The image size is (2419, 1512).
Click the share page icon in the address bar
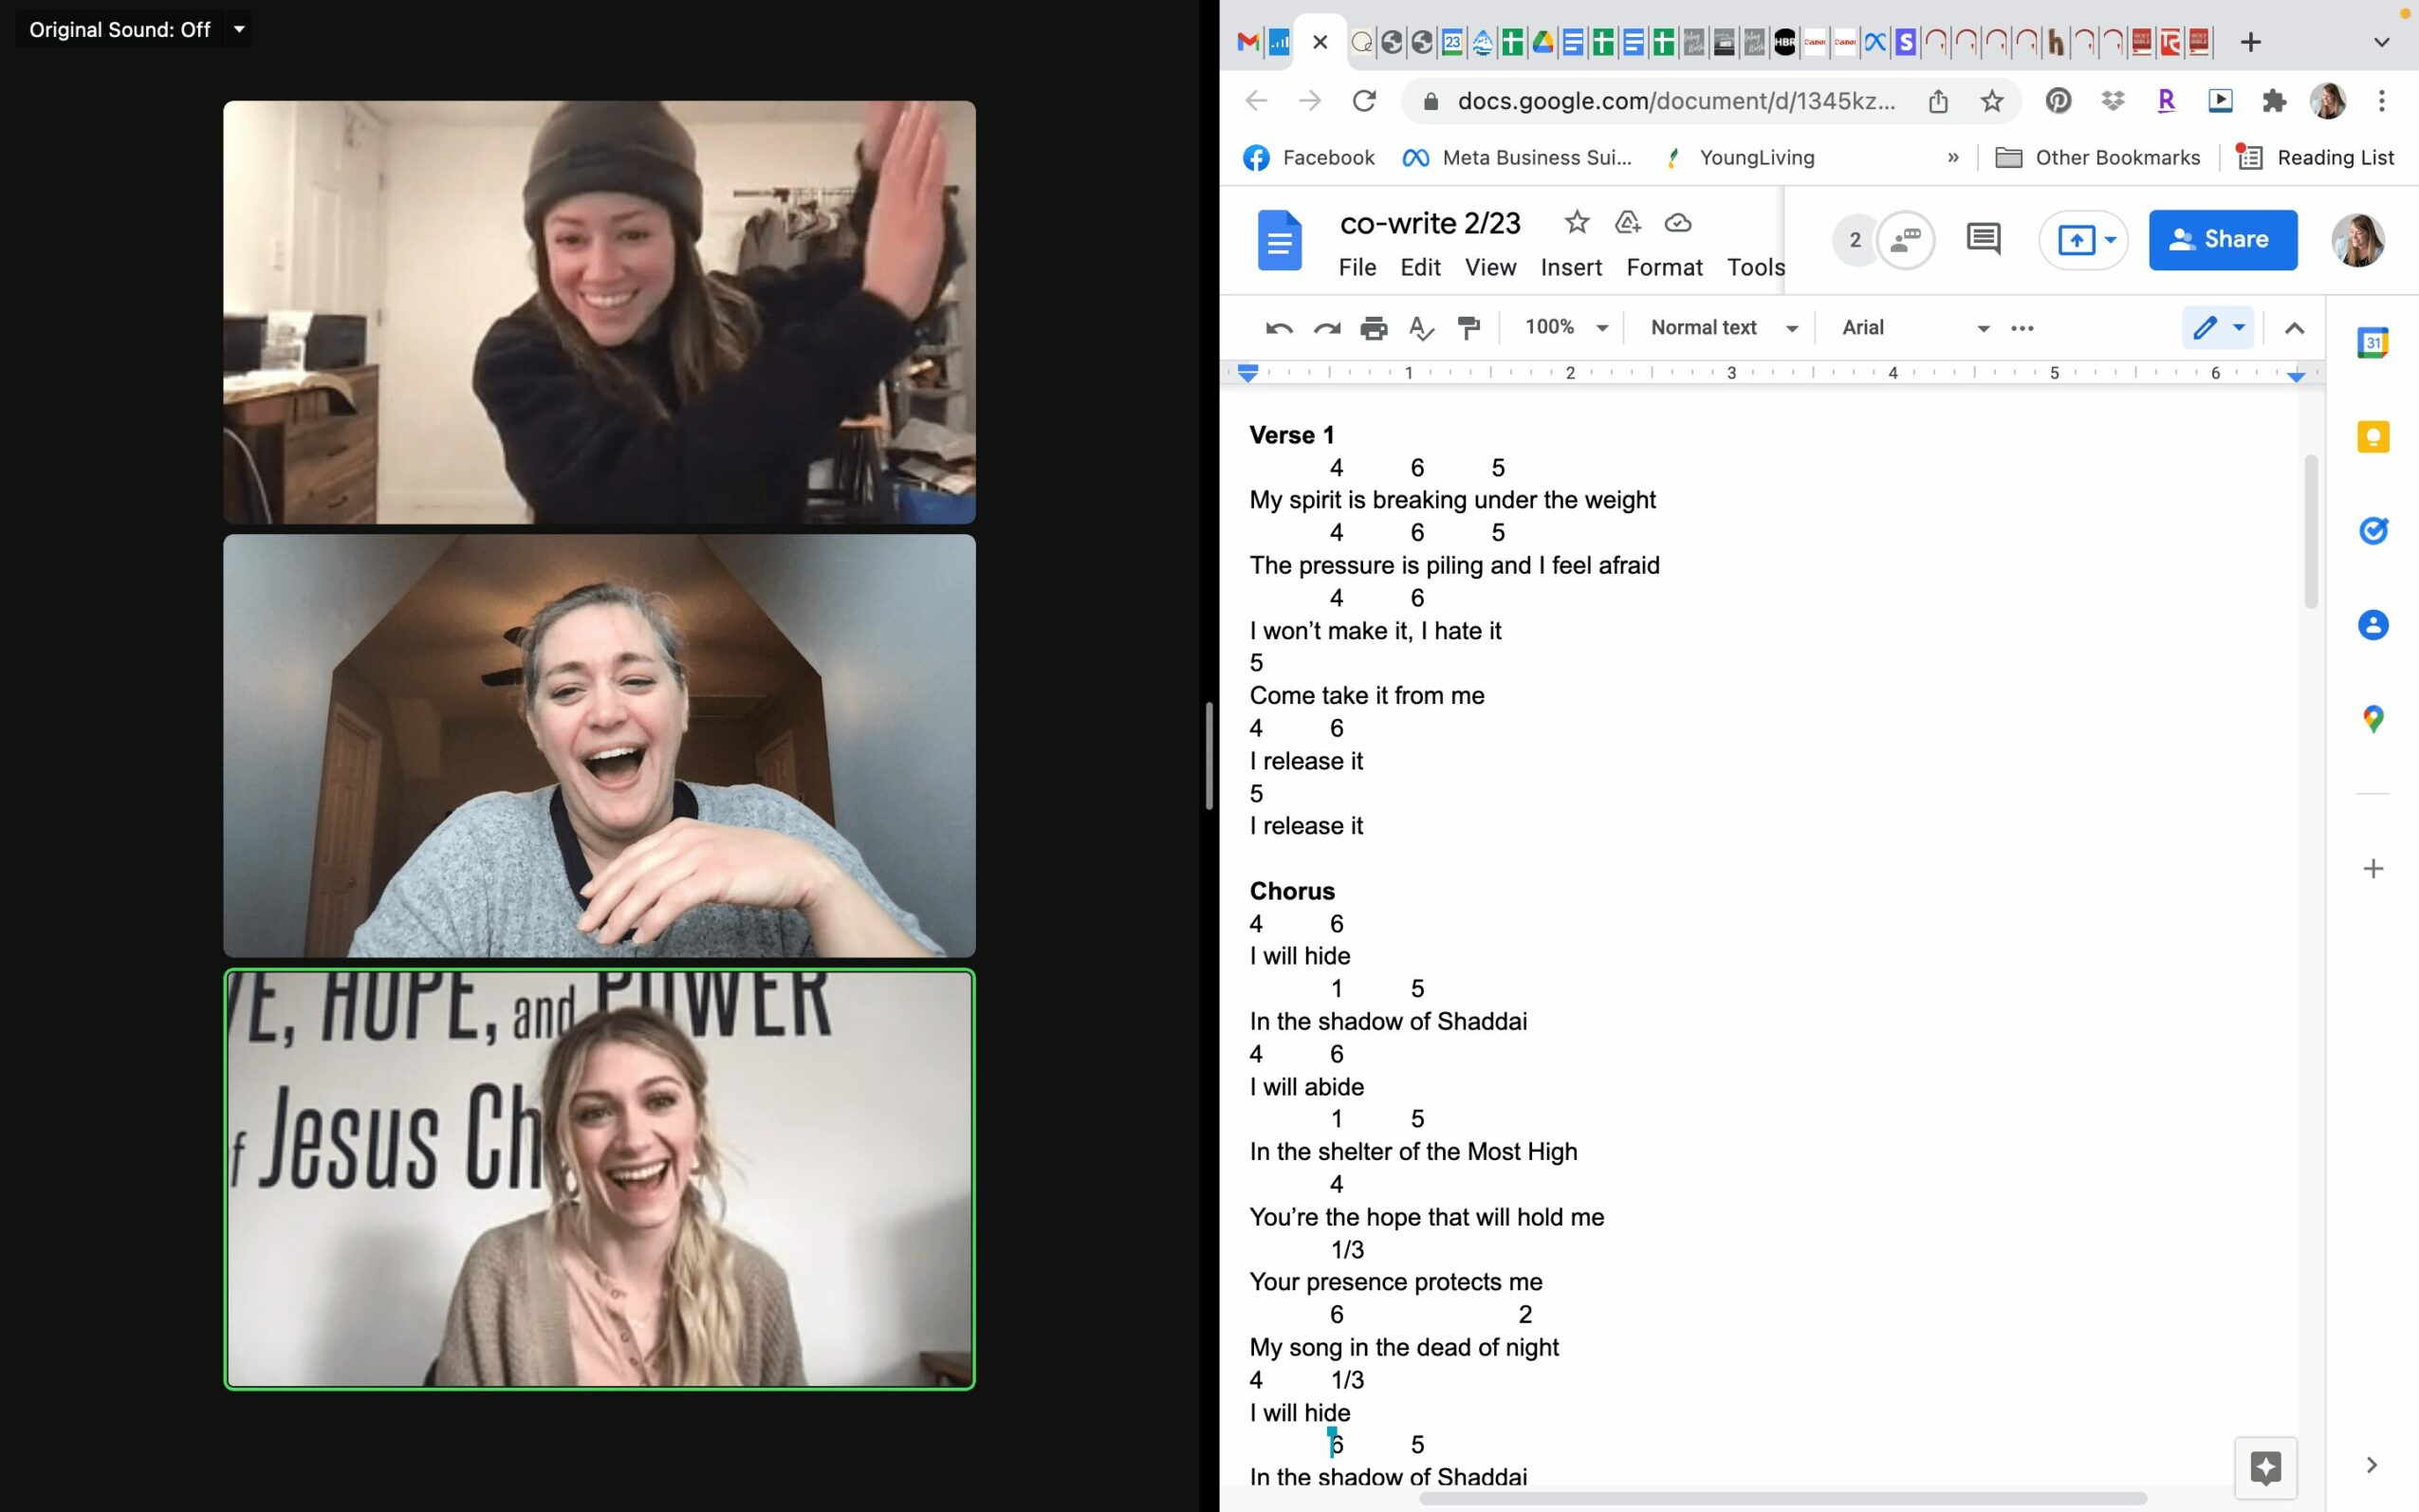pyautogui.click(x=1938, y=101)
